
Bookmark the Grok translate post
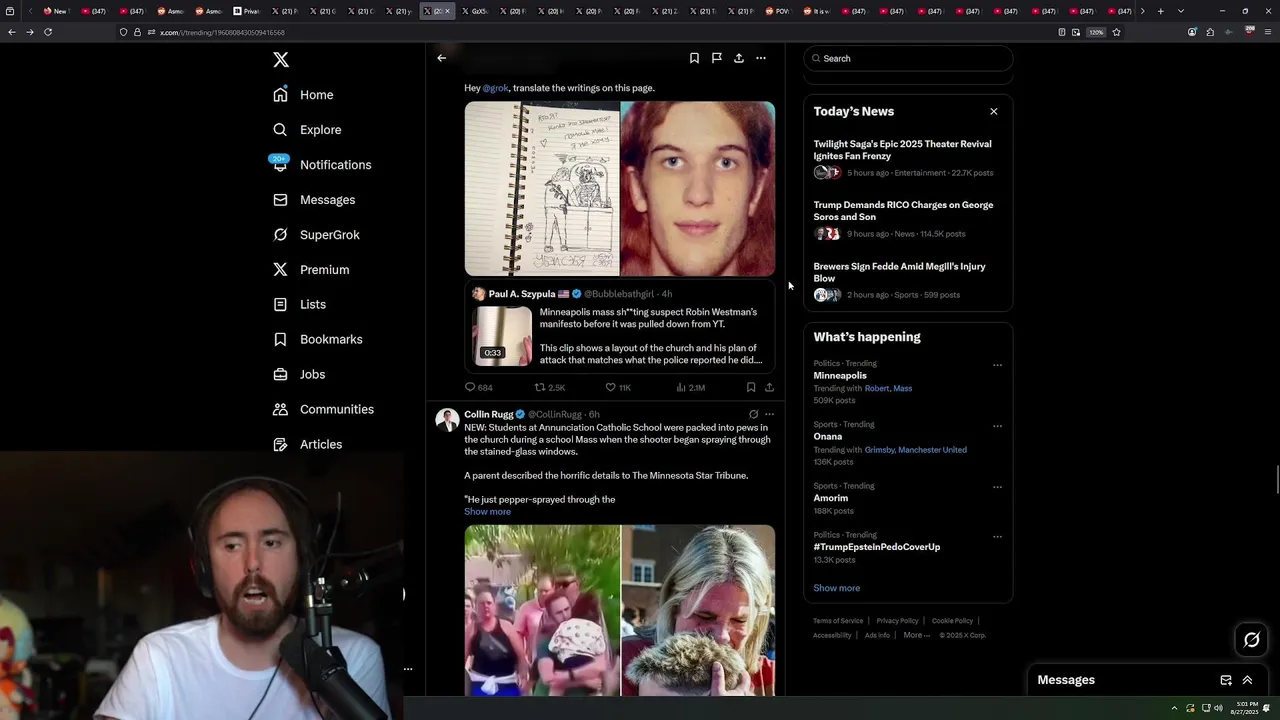750,387
